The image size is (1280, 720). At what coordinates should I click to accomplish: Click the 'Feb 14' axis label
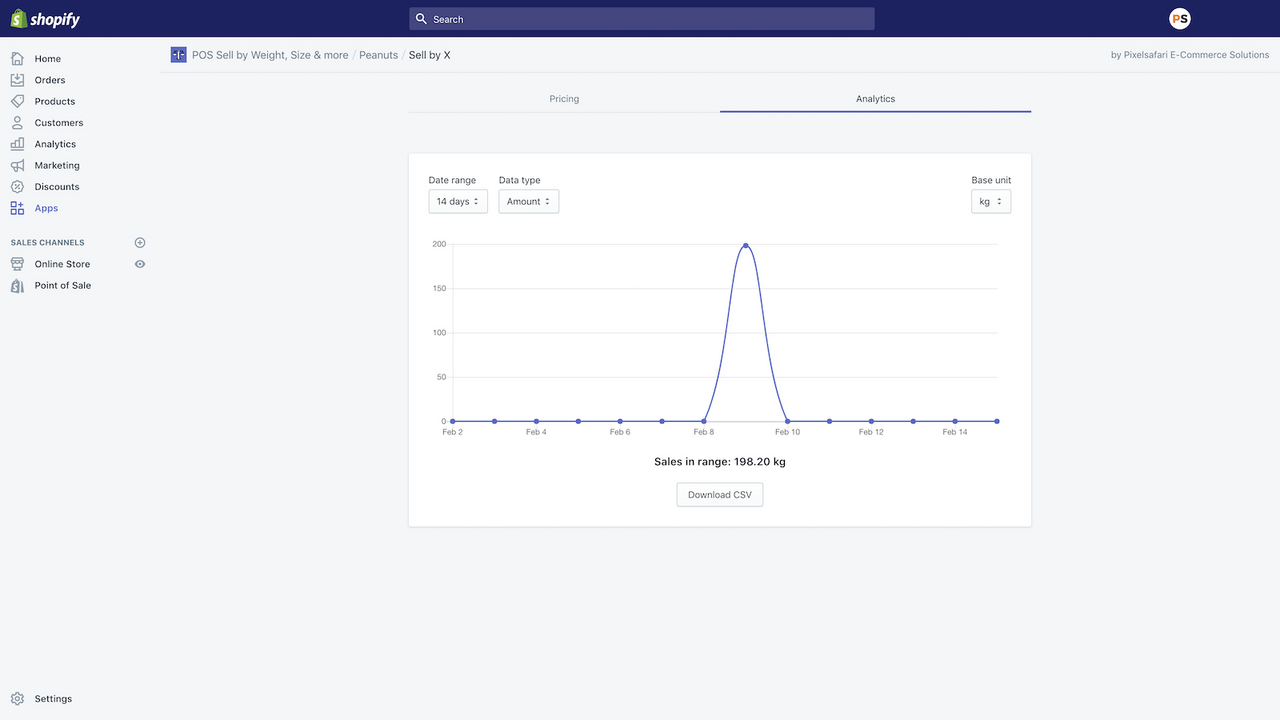coord(955,432)
